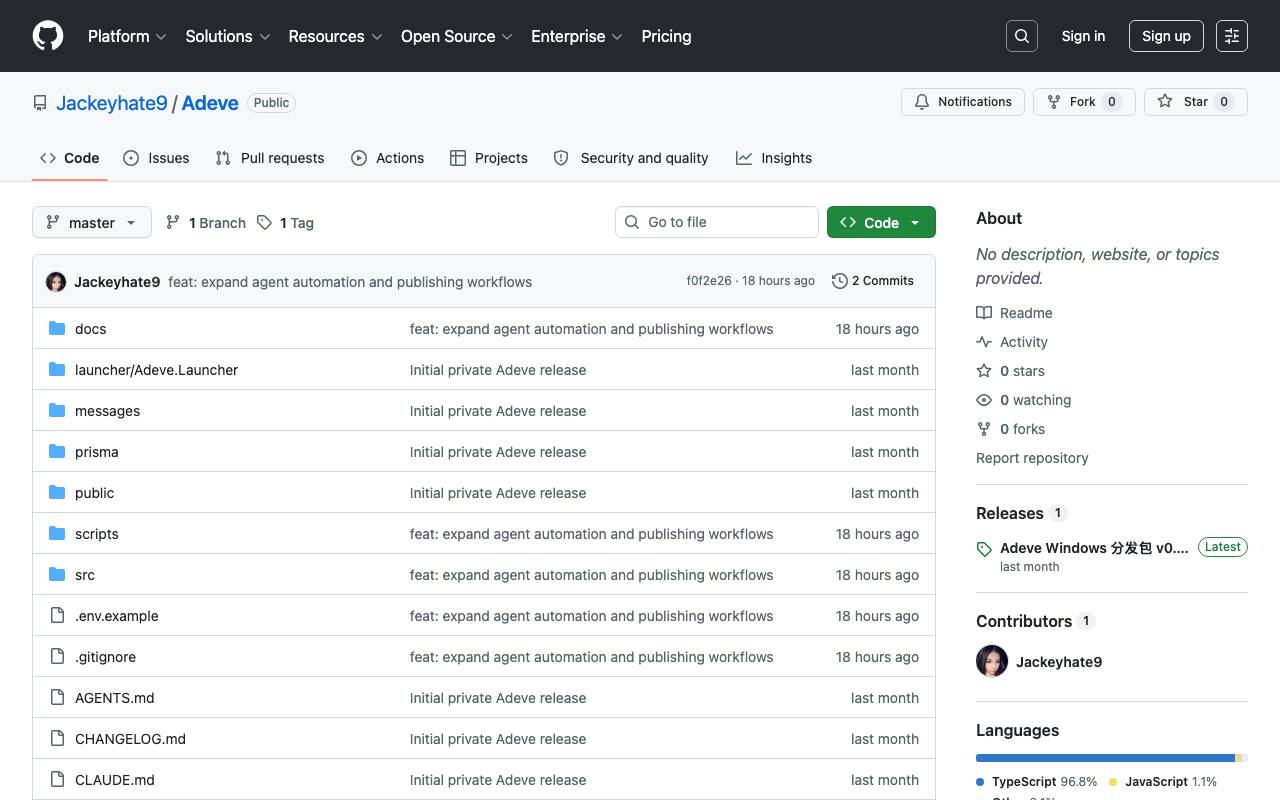The width and height of the screenshot is (1280, 800).
Task: Open the 2 Commits history link
Action: pyautogui.click(x=873, y=281)
